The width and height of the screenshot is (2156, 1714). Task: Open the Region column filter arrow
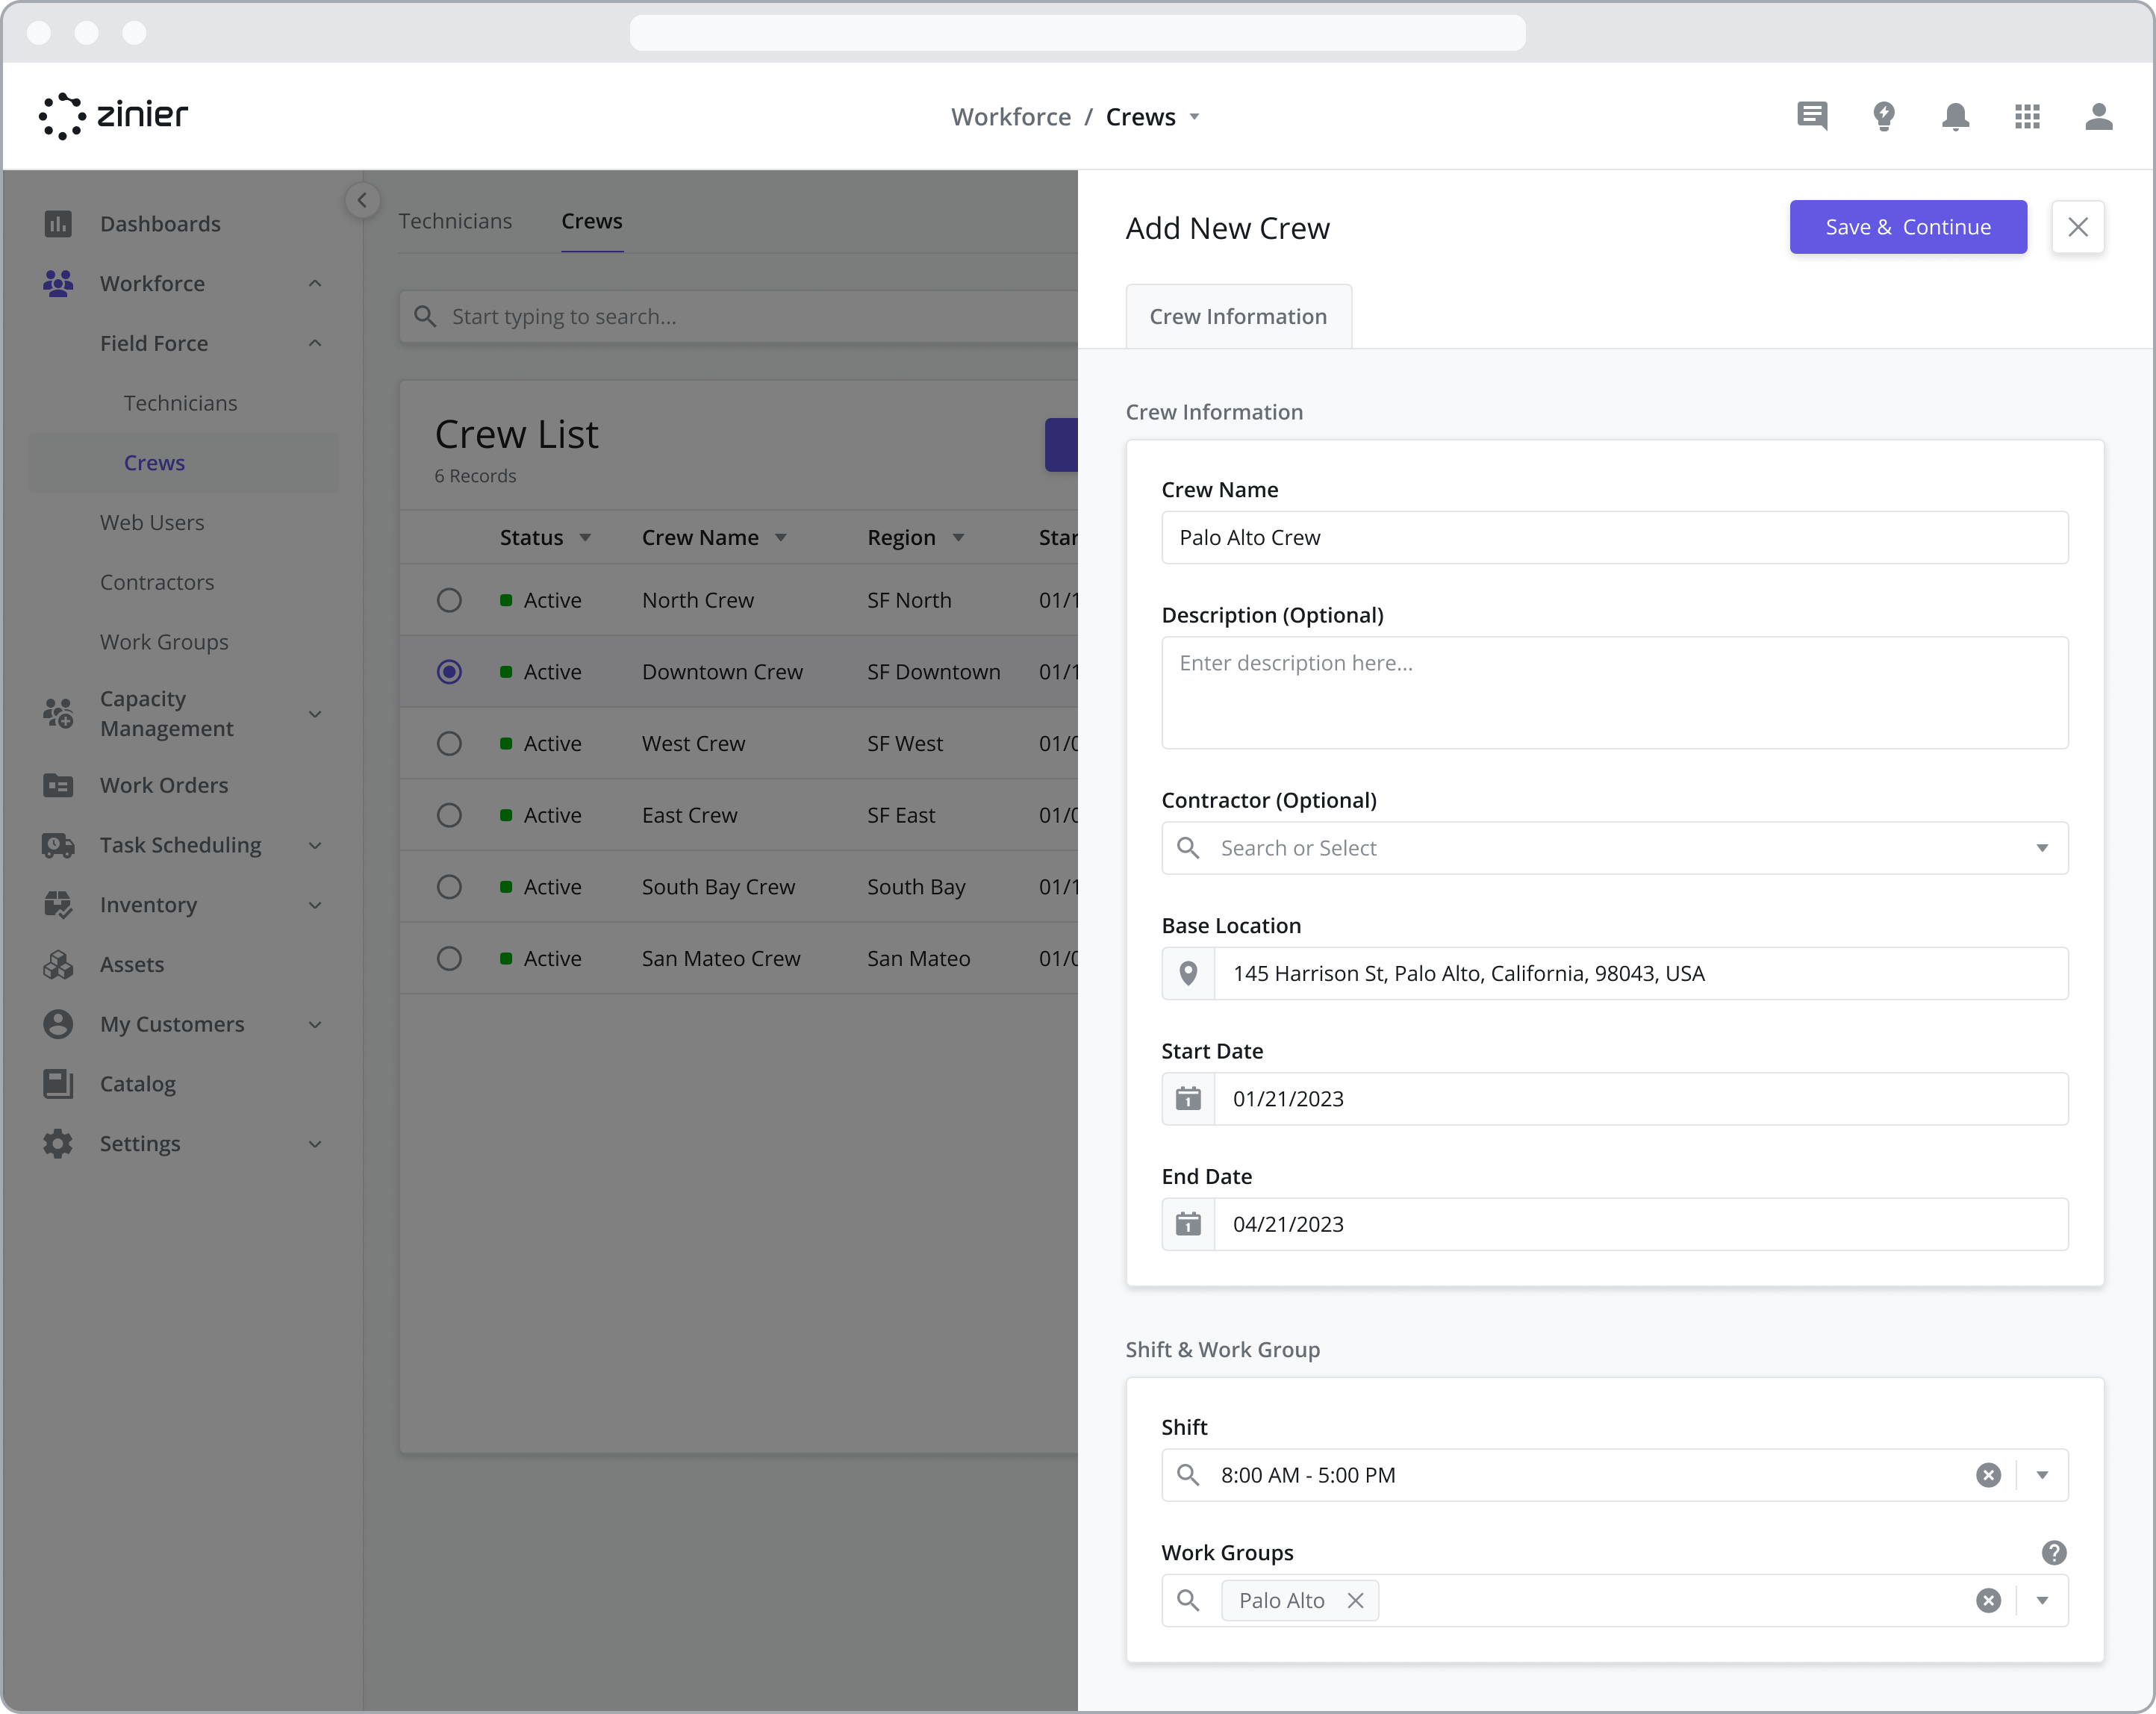click(x=958, y=537)
